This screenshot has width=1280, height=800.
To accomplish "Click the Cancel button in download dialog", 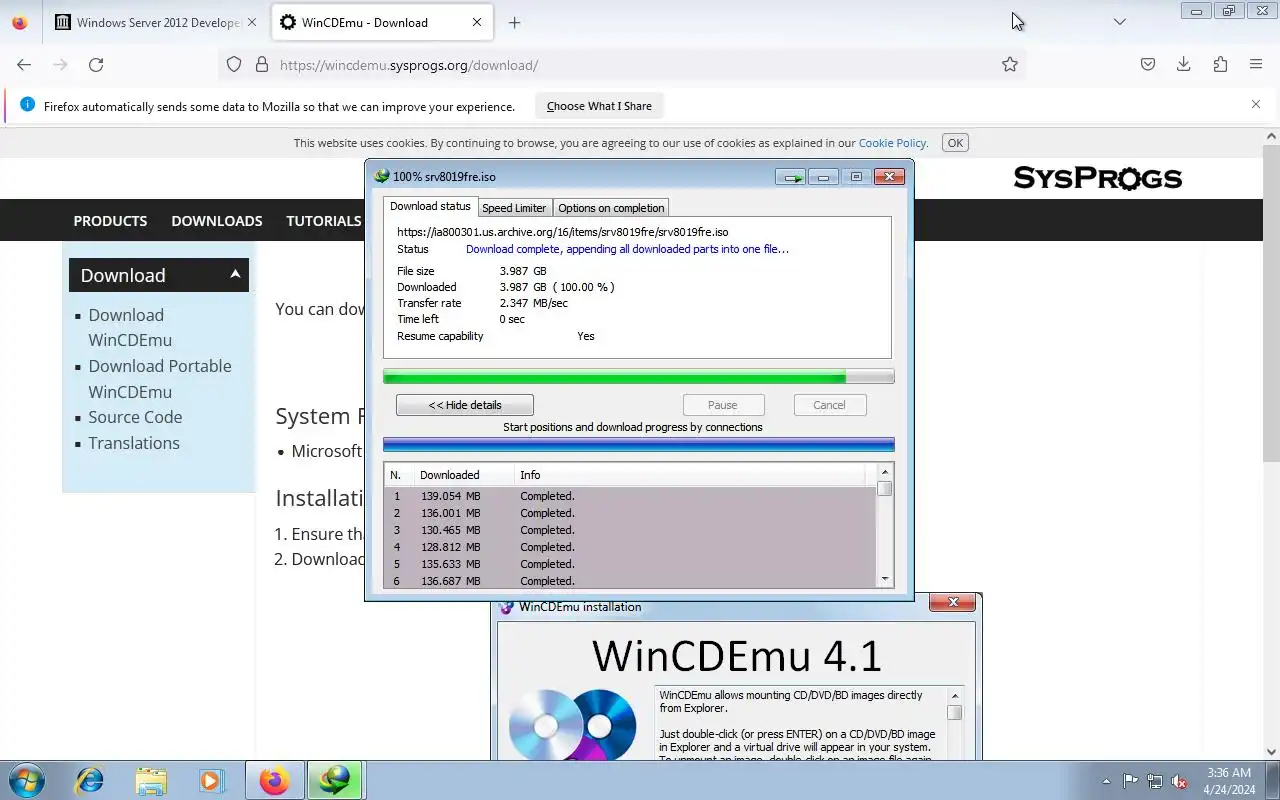I will [x=829, y=405].
